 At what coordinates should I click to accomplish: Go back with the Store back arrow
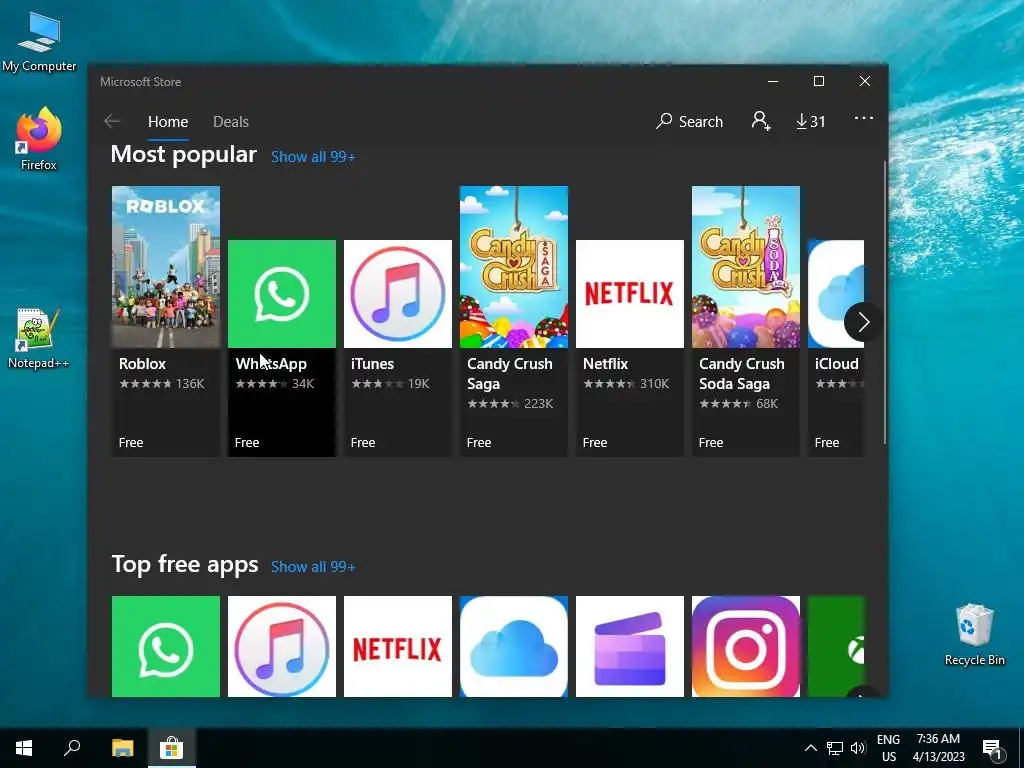[112, 121]
